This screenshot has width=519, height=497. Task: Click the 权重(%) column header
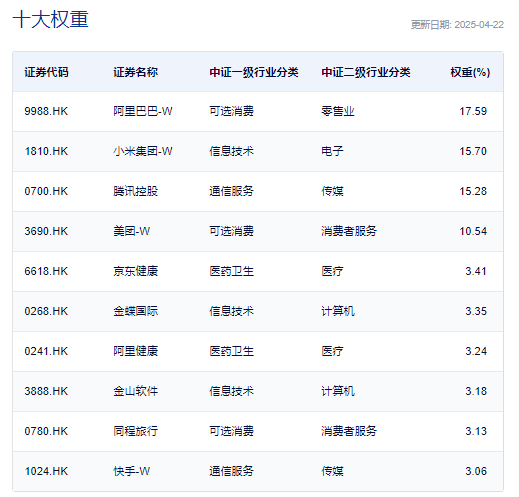(470, 72)
